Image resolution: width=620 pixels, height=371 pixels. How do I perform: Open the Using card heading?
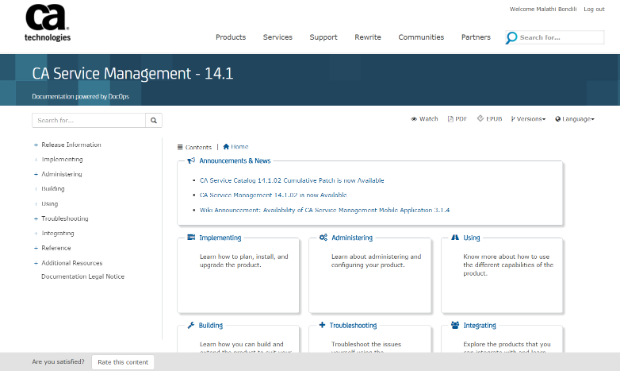coord(472,237)
